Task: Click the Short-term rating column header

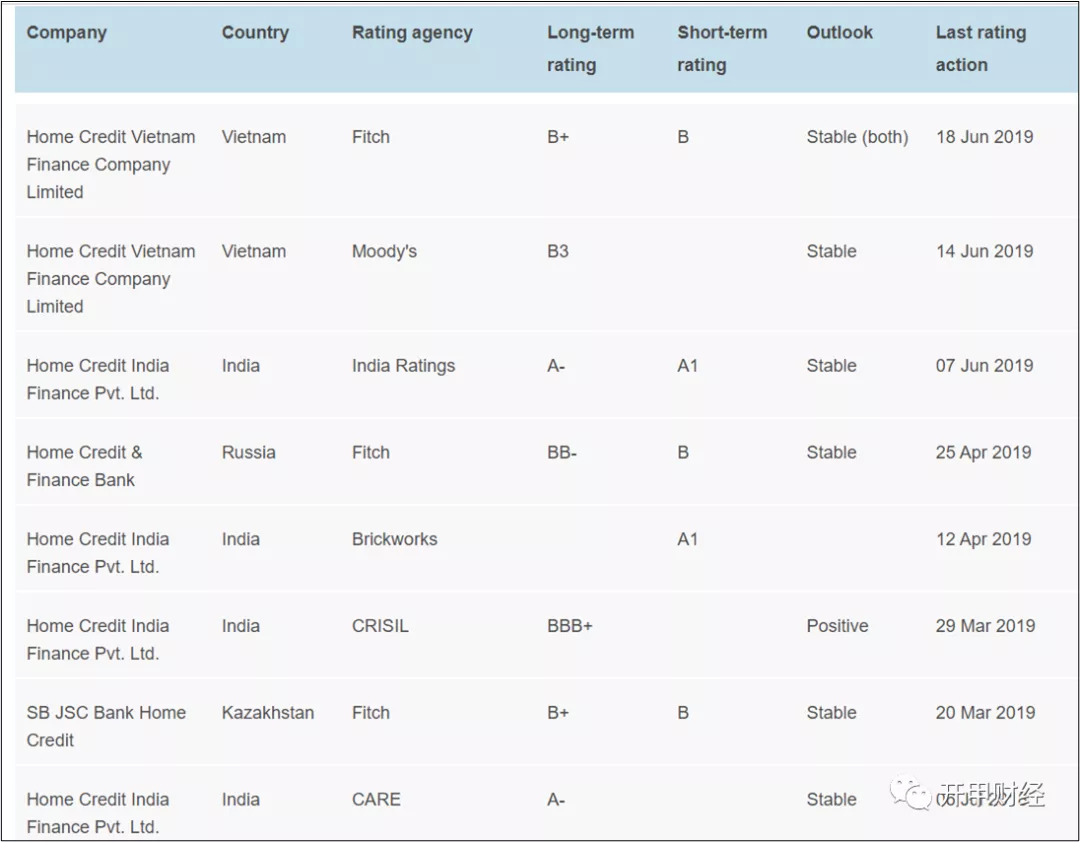Action: pyautogui.click(x=722, y=48)
